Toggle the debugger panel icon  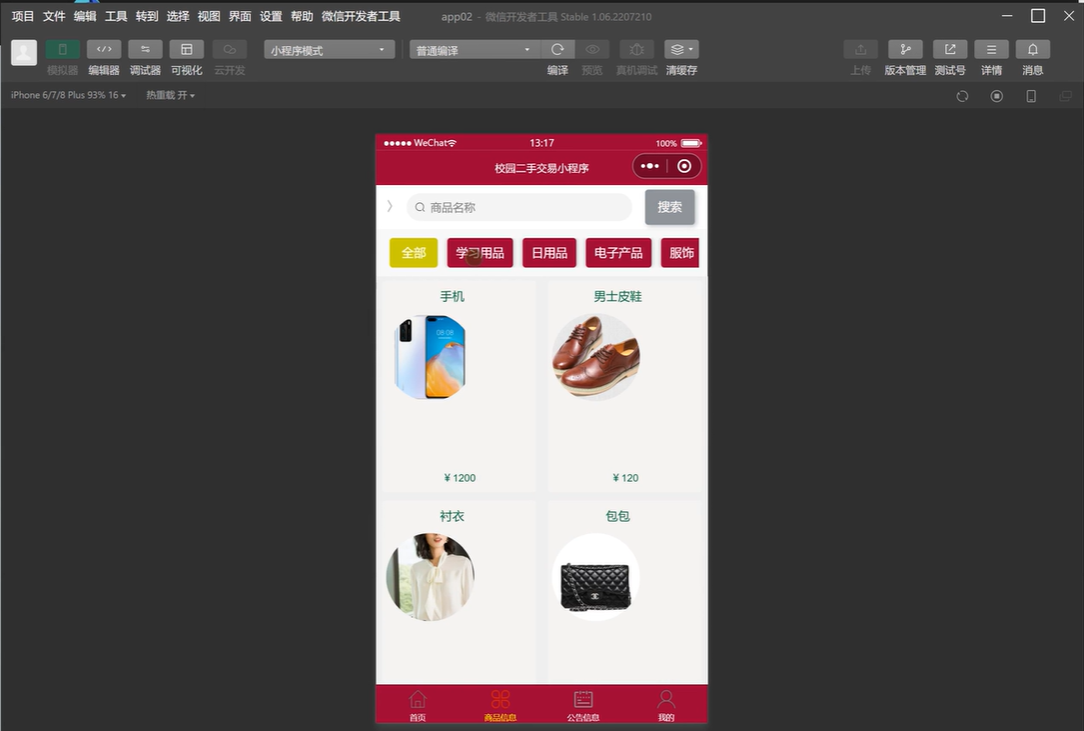[x=145, y=50]
